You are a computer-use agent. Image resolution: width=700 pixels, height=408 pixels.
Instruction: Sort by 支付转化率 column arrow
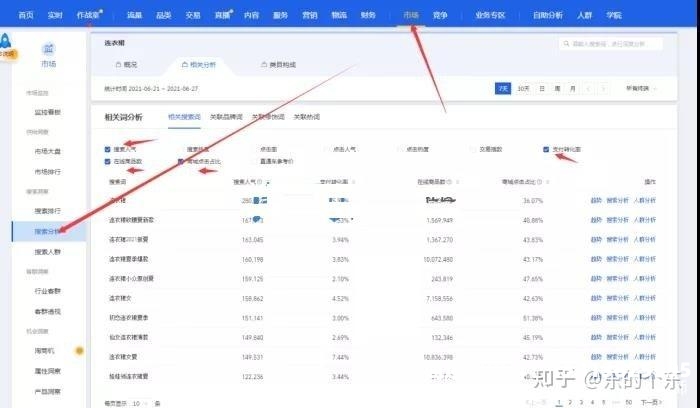pyautogui.click(x=353, y=182)
